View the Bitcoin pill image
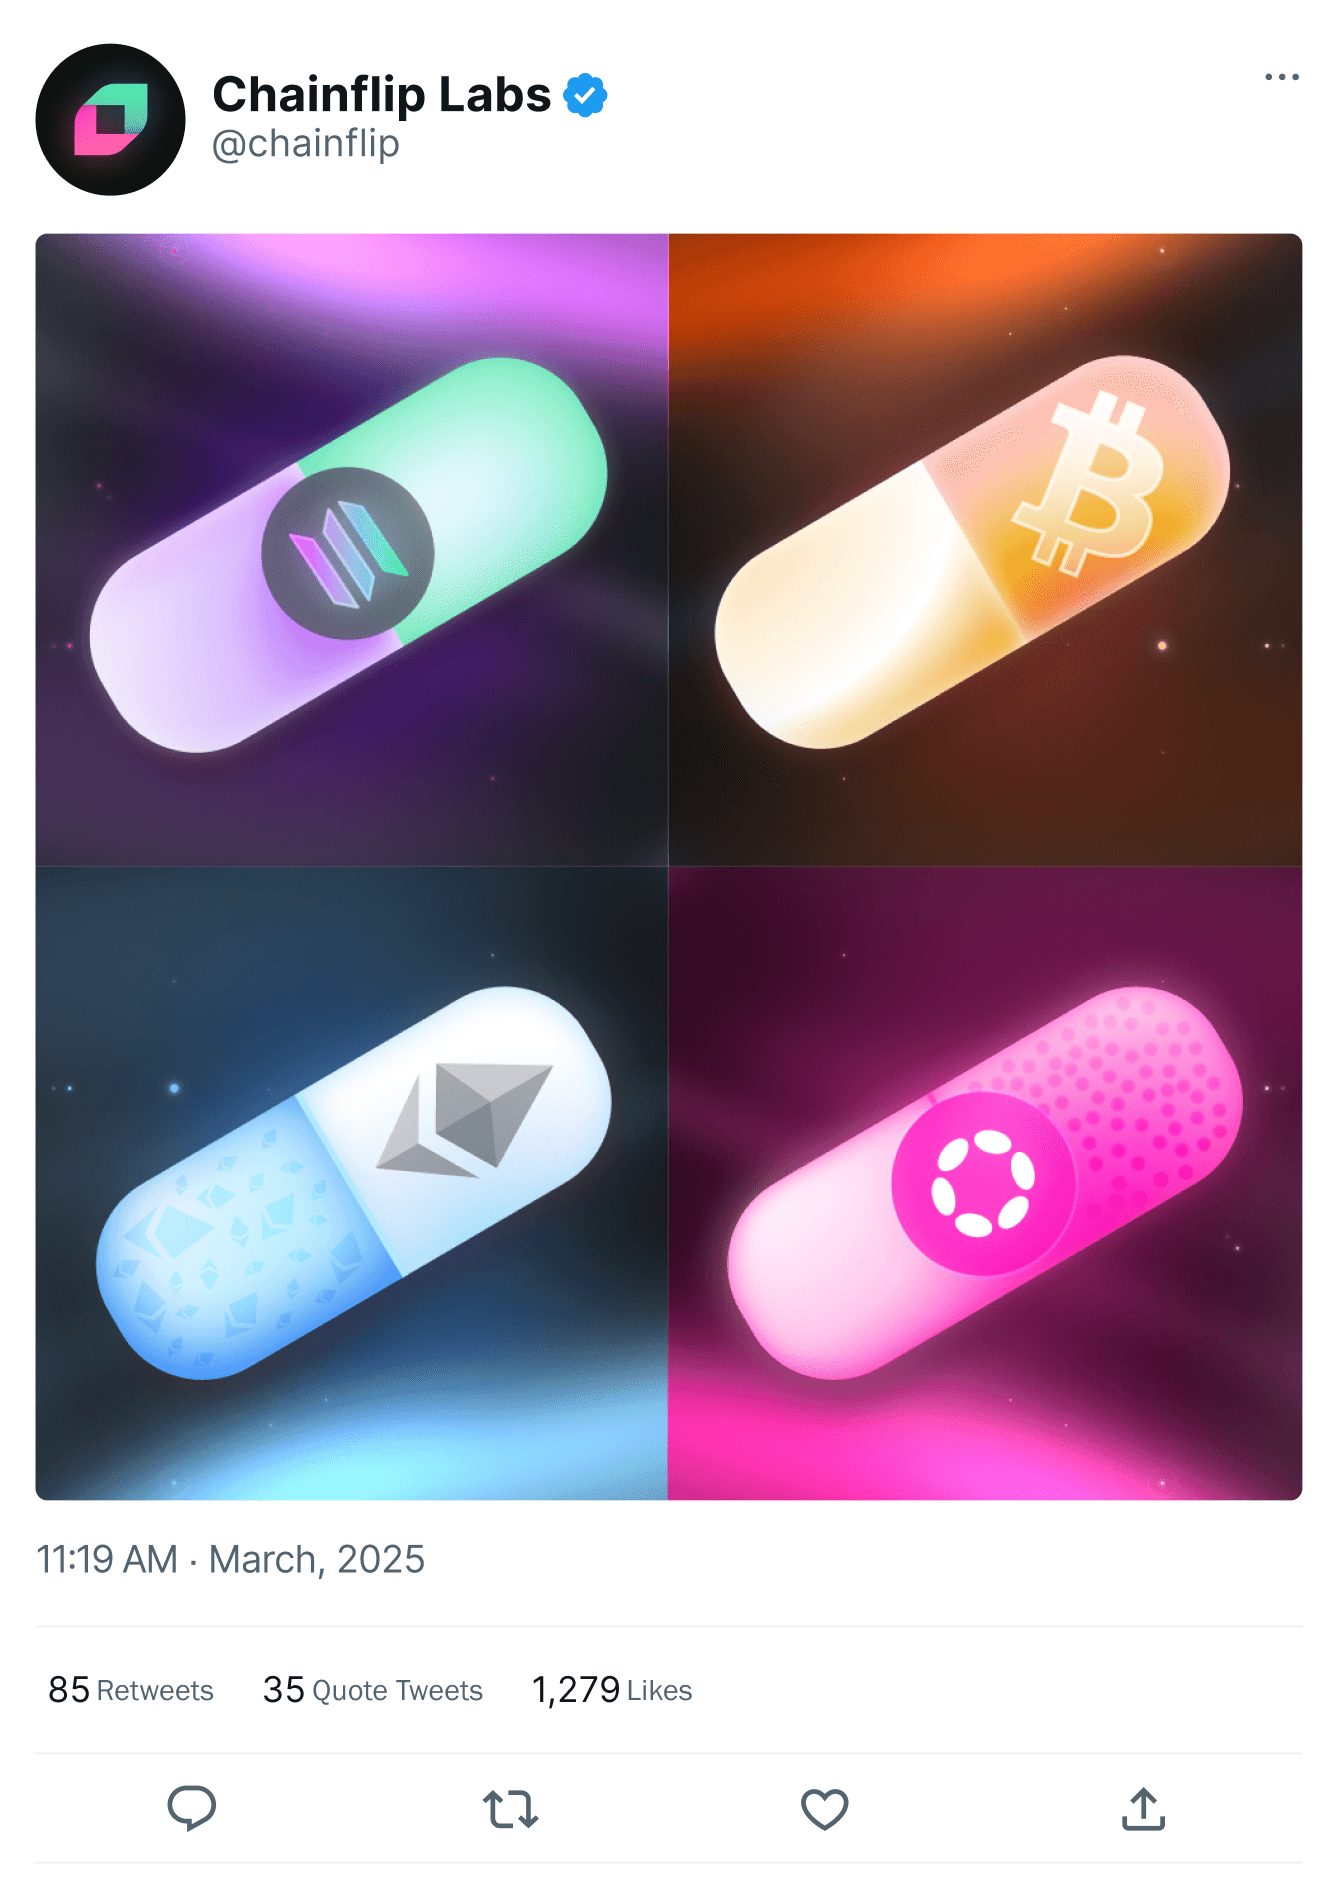 coord(985,550)
